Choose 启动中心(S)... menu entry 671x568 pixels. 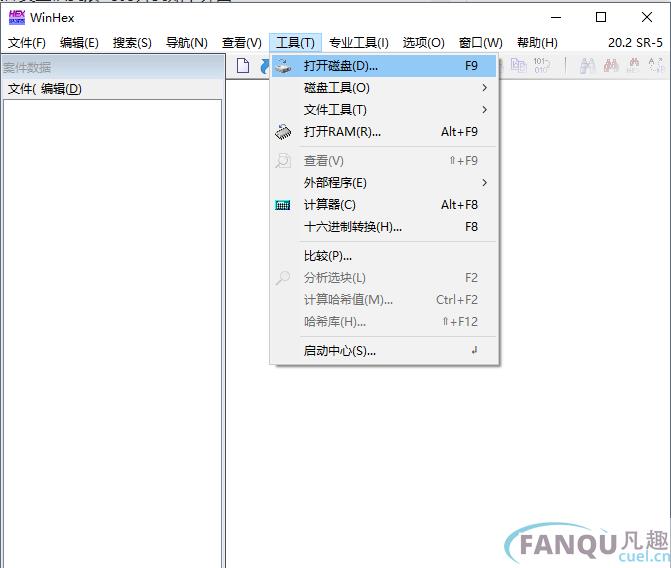coord(384,351)
